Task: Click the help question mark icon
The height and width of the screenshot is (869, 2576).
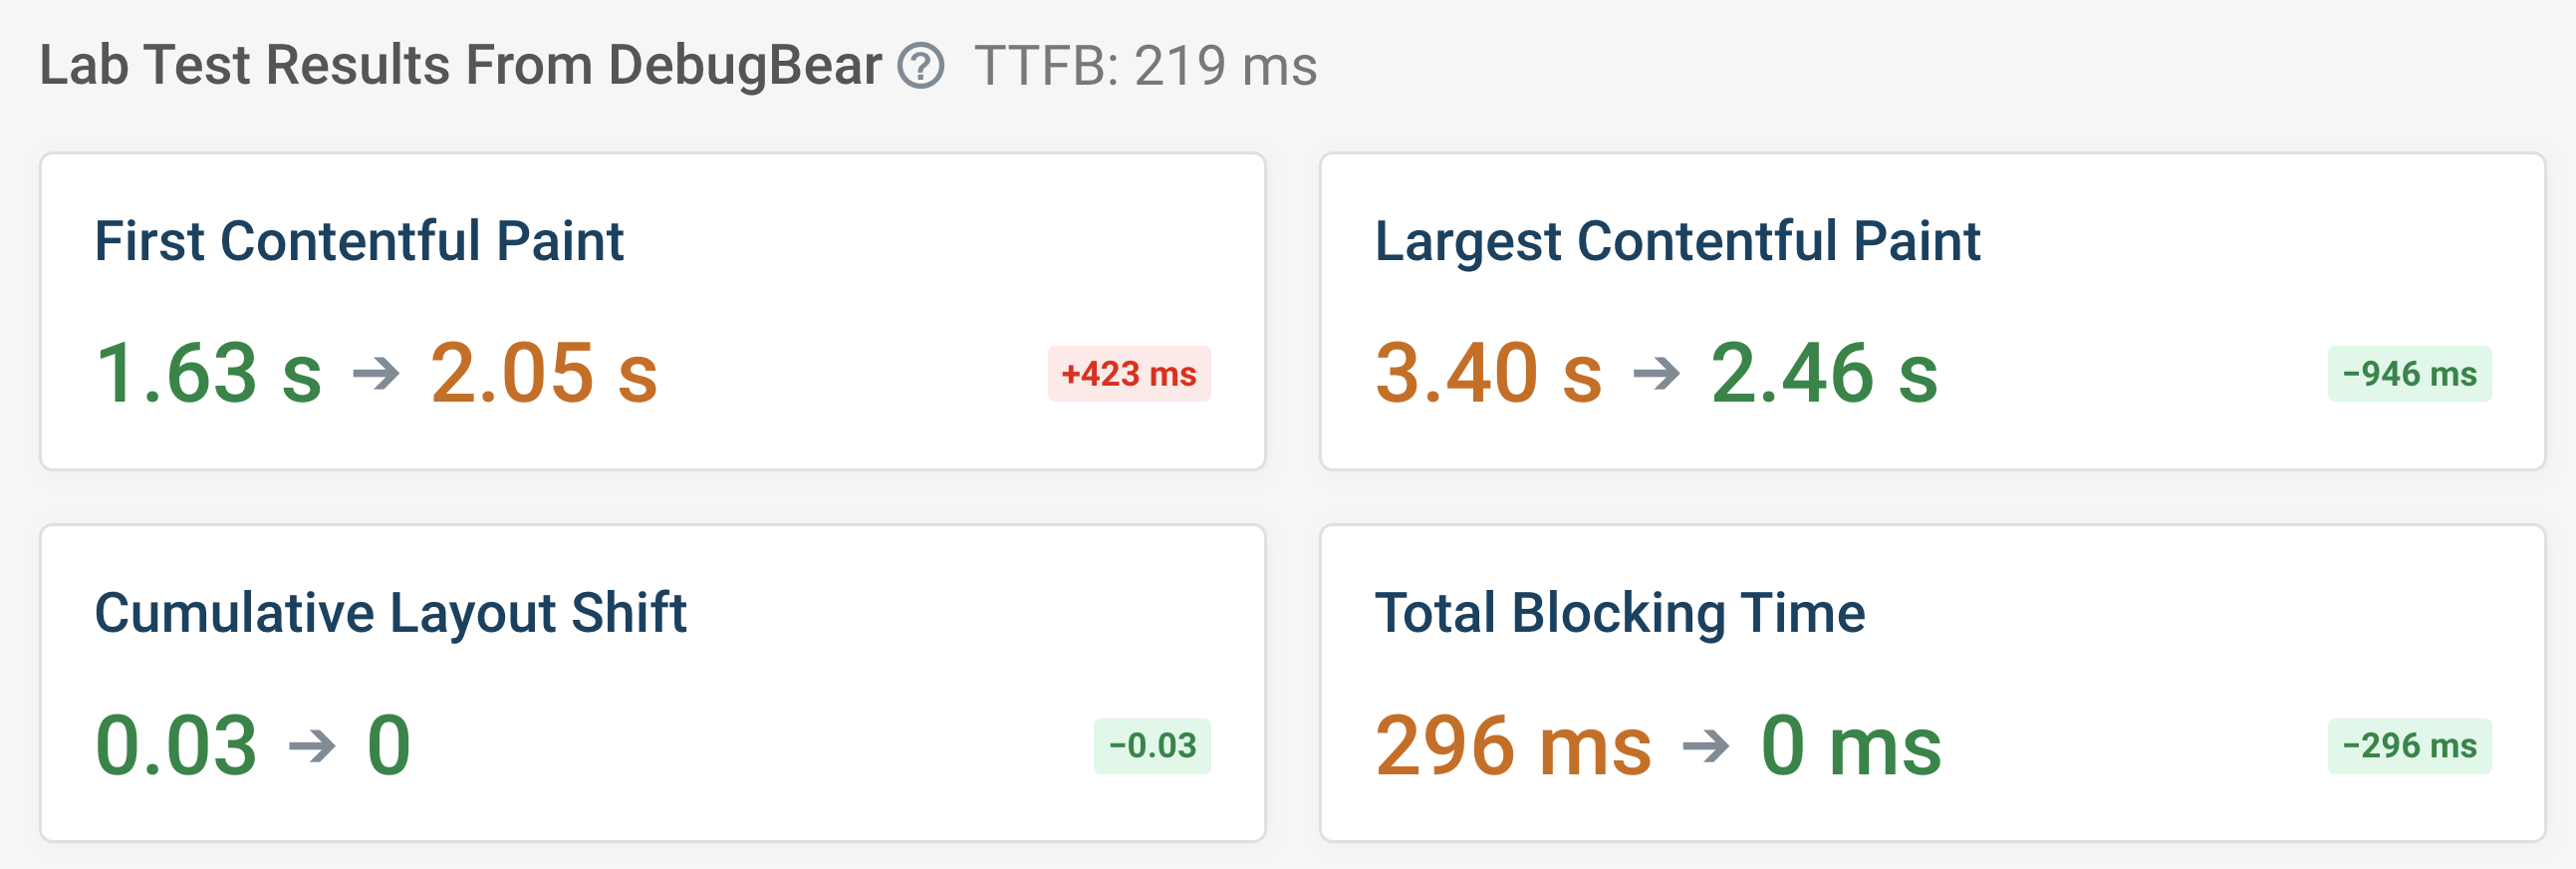Action: [920, 67]
